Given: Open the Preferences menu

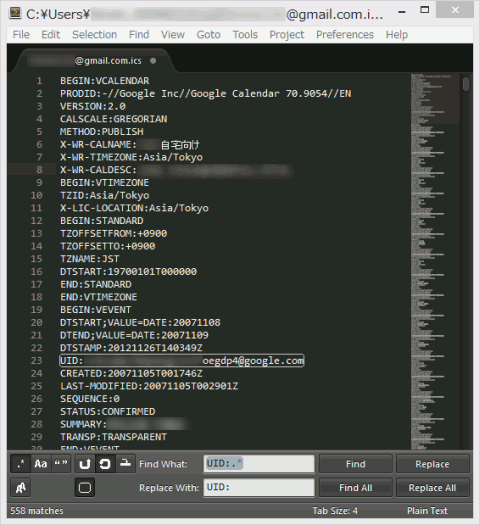Looking at the screenshot, I should 345,34.
